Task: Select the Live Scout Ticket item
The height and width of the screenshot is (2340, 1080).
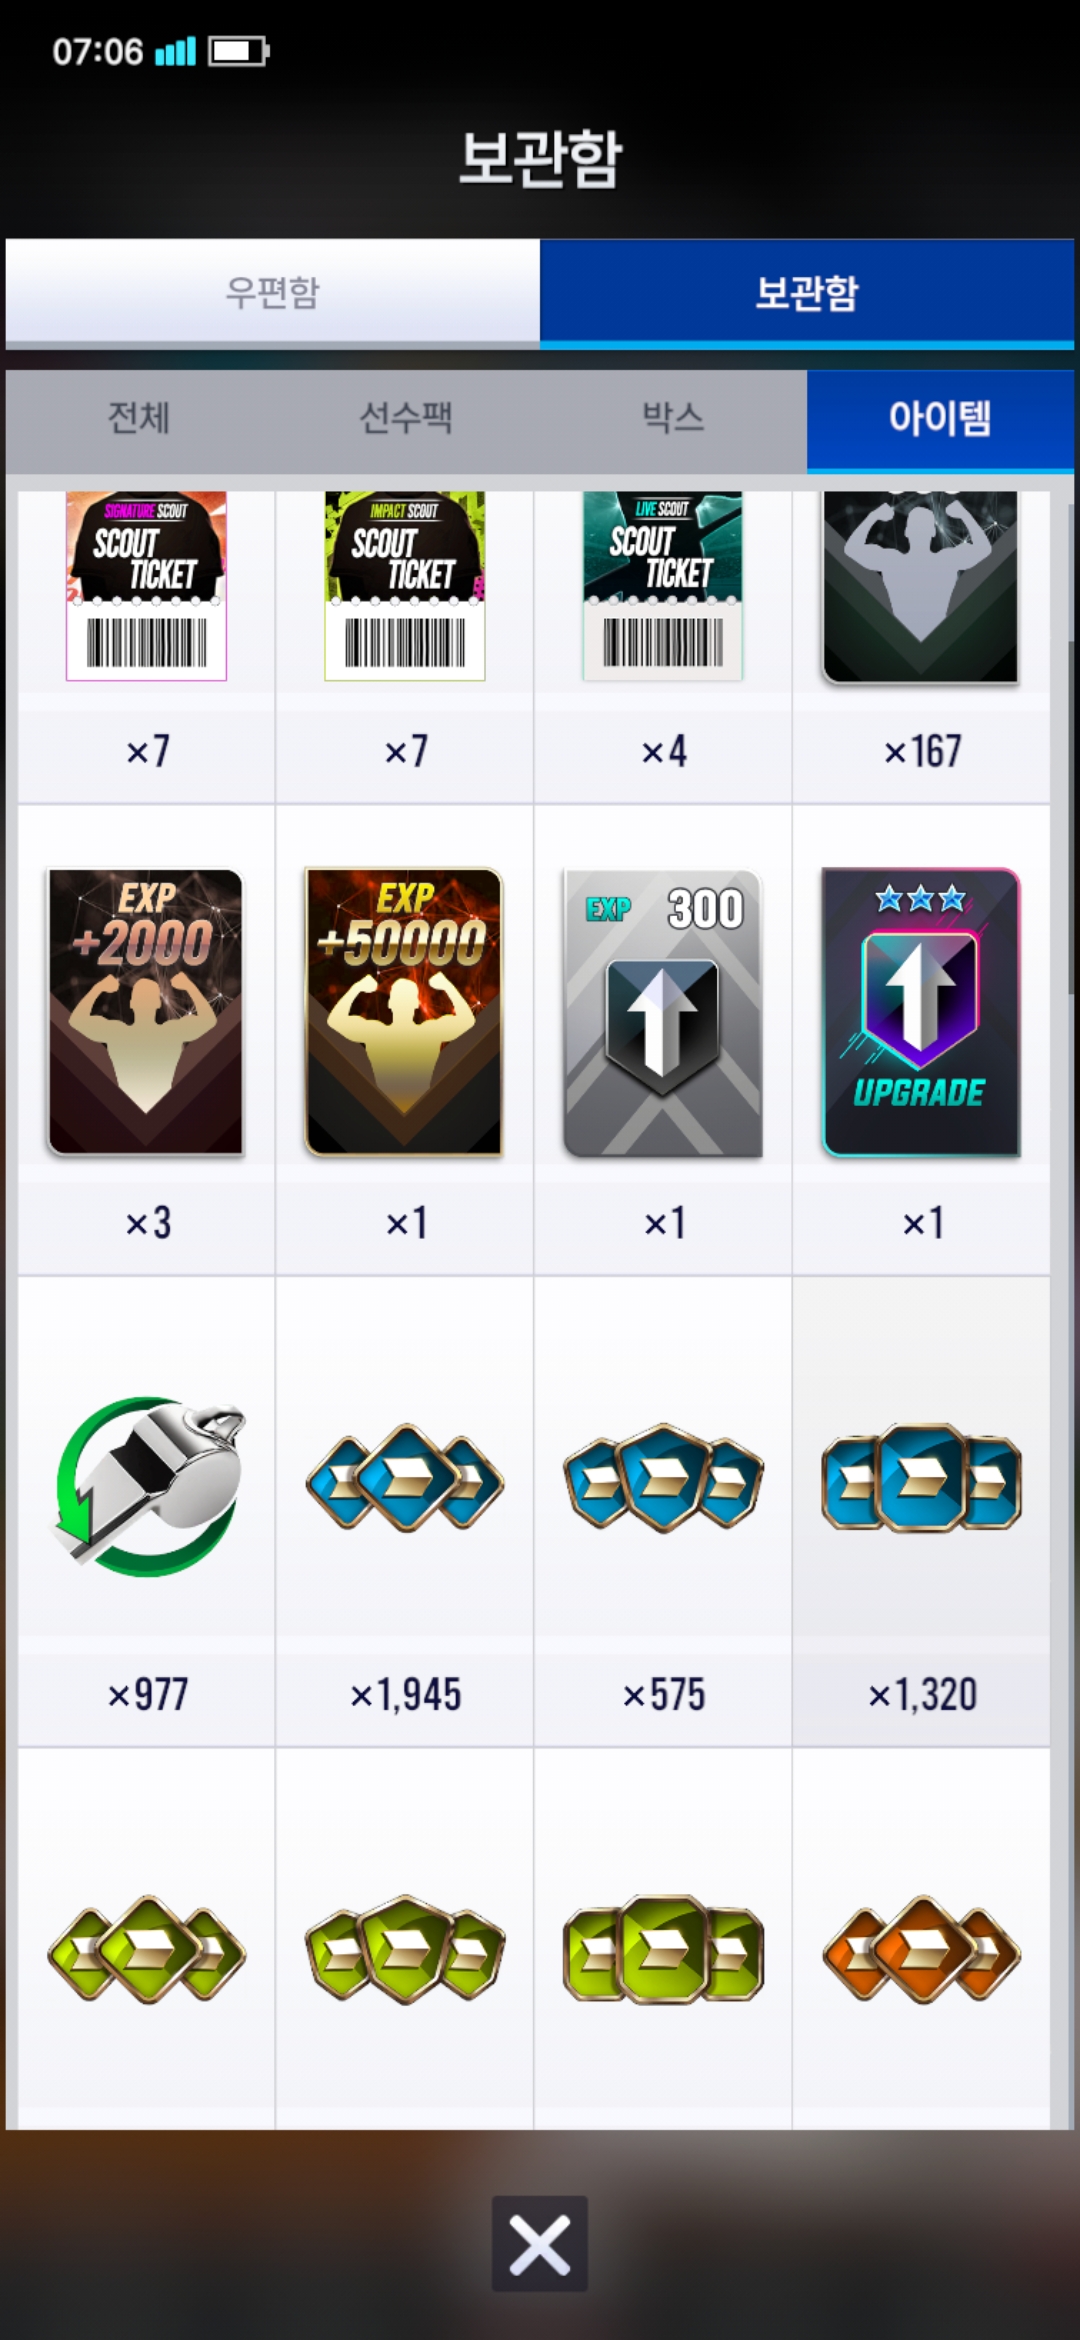Action: pyautogui.click(x=663, y=586)
